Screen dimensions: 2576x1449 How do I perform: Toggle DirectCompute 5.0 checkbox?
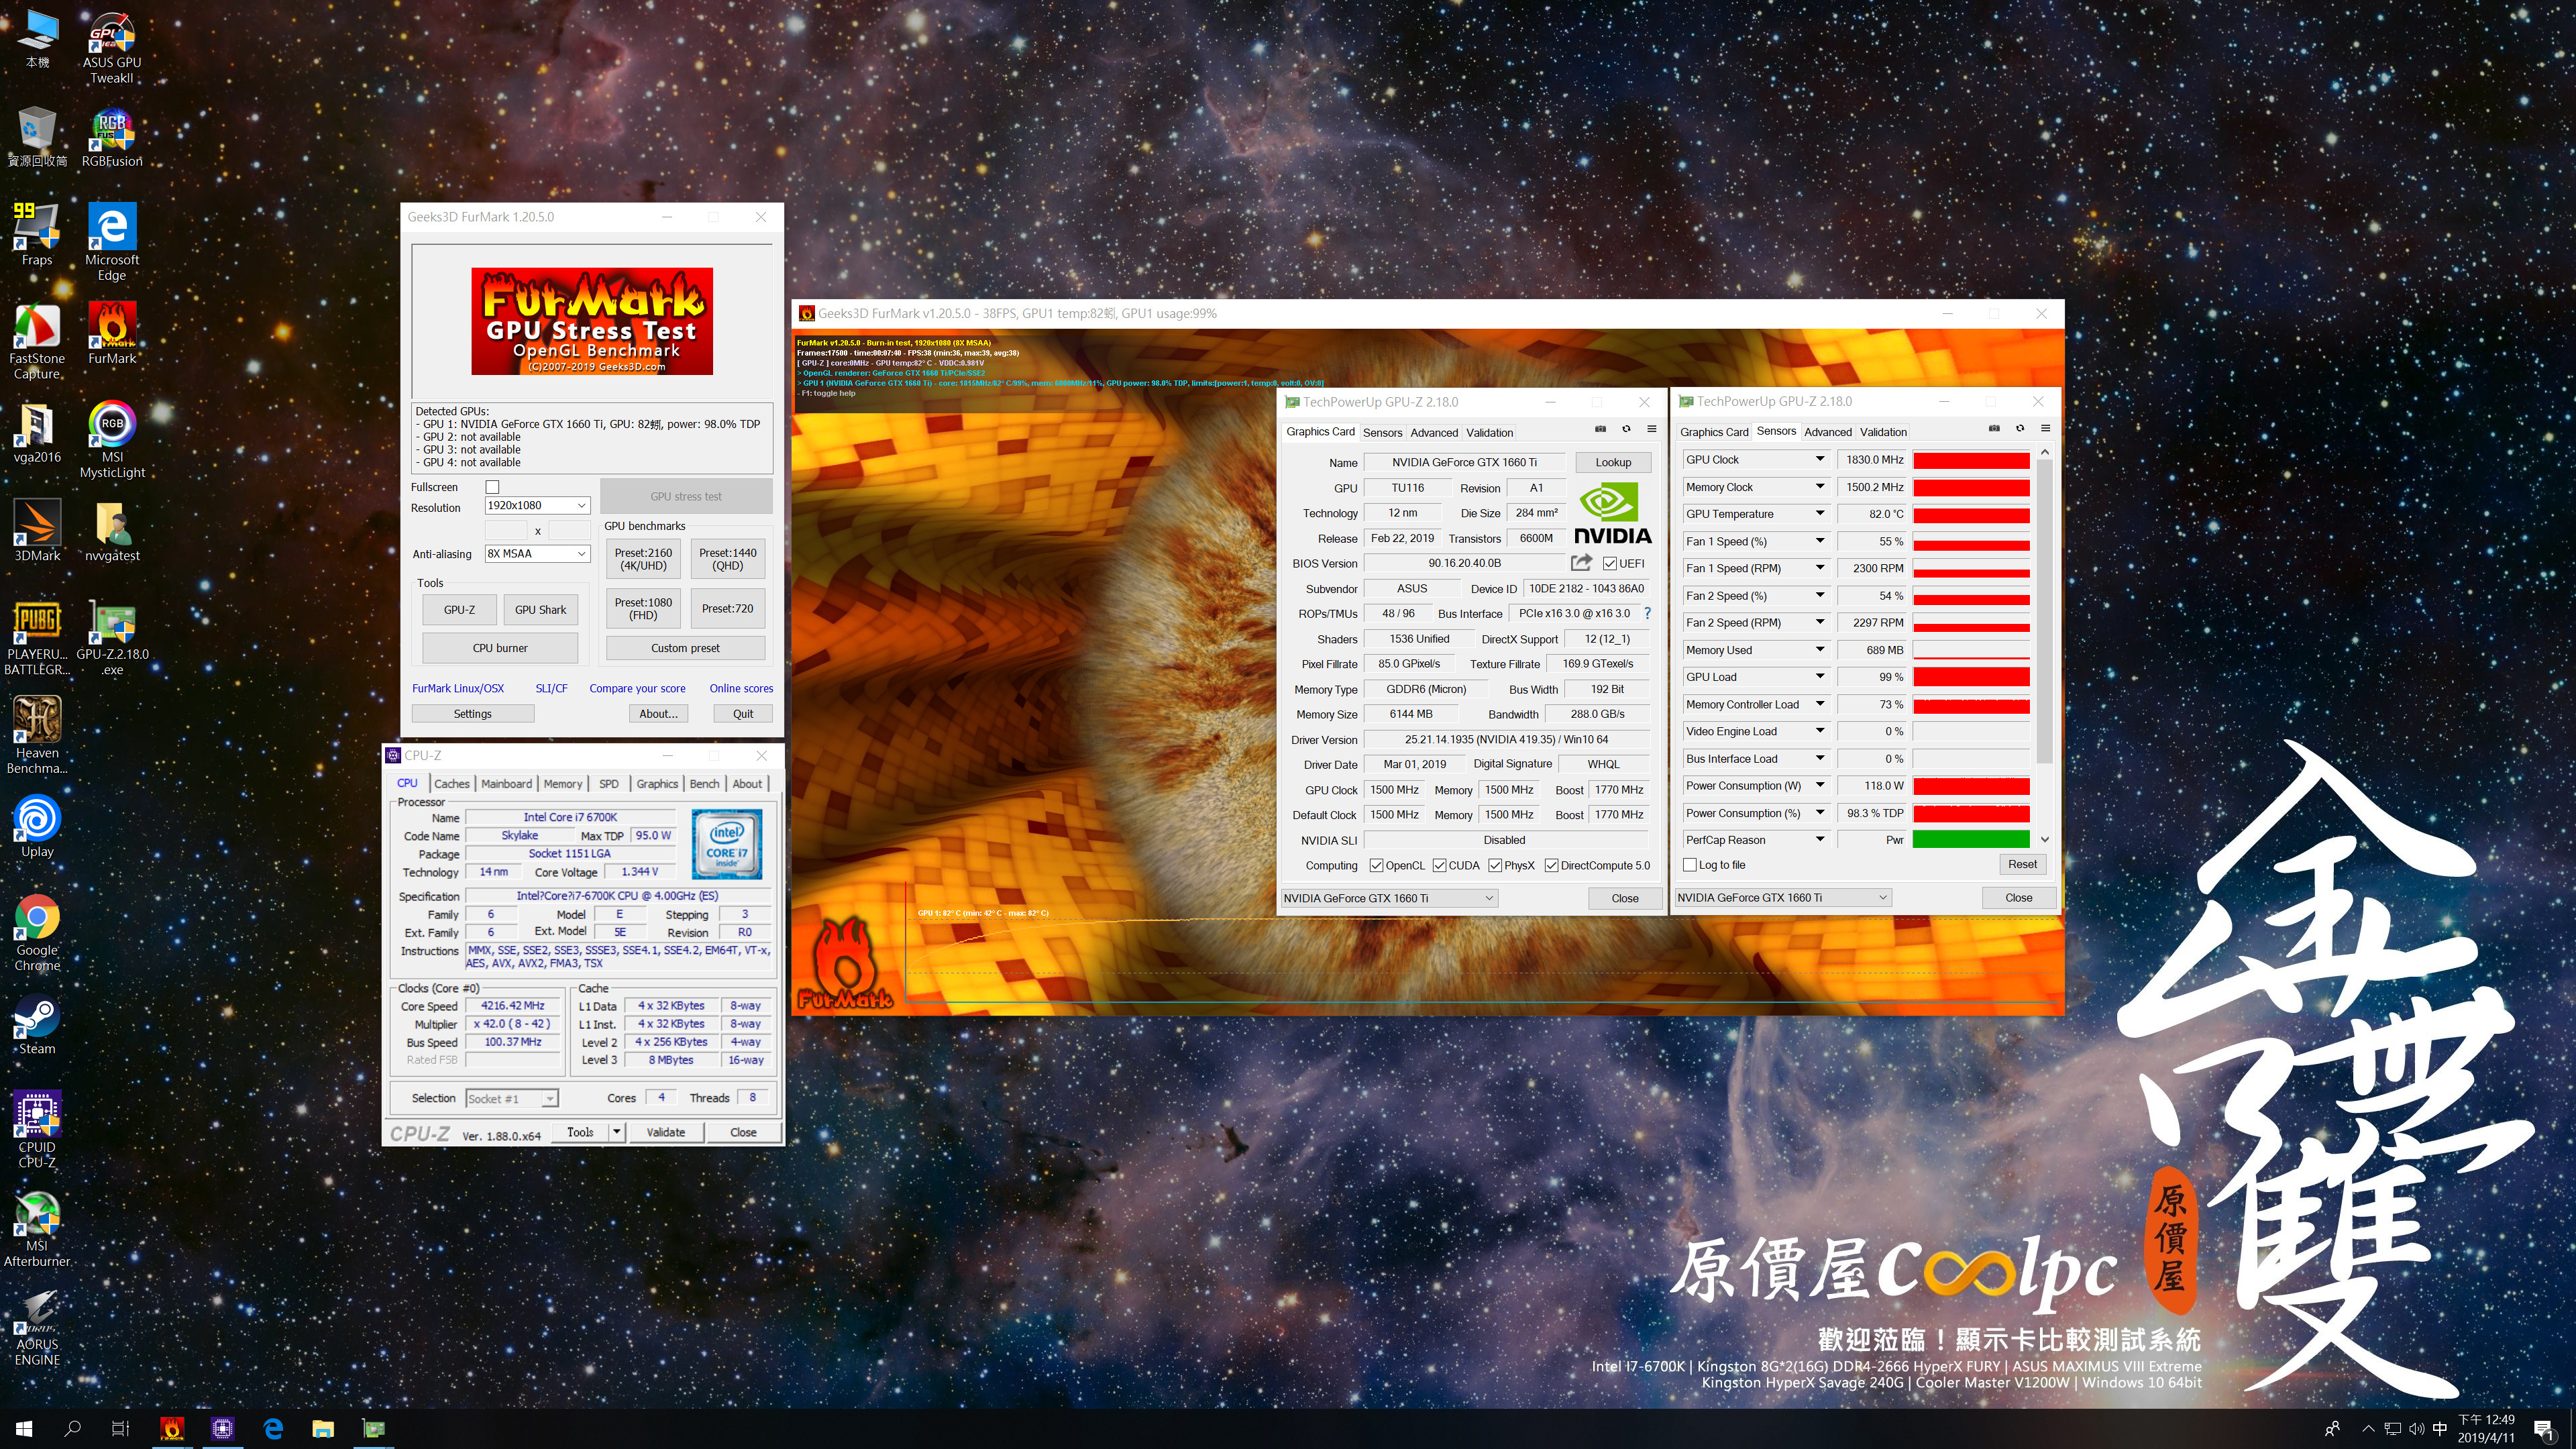coord(1551,865)
